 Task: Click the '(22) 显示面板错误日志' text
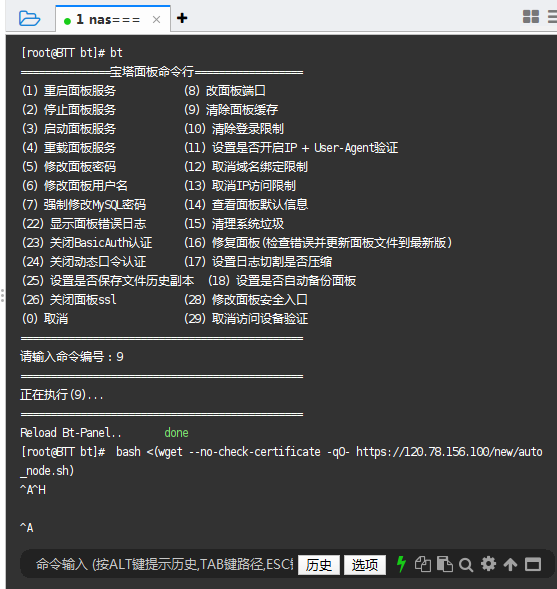pos(84,224)
